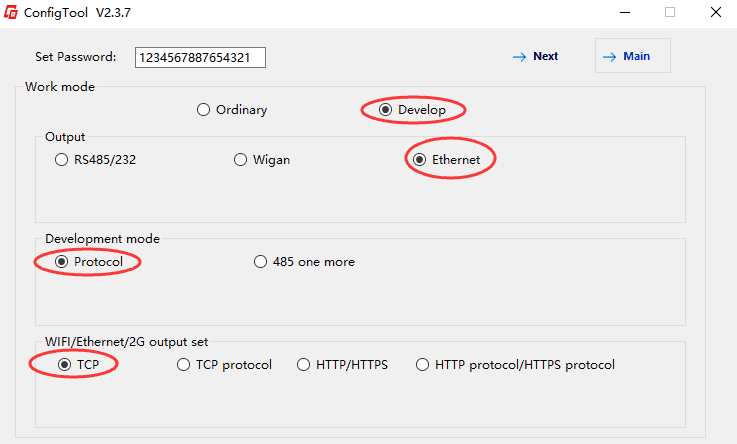
Task: Select TCP output setting
Action: (x=65, y=365)
